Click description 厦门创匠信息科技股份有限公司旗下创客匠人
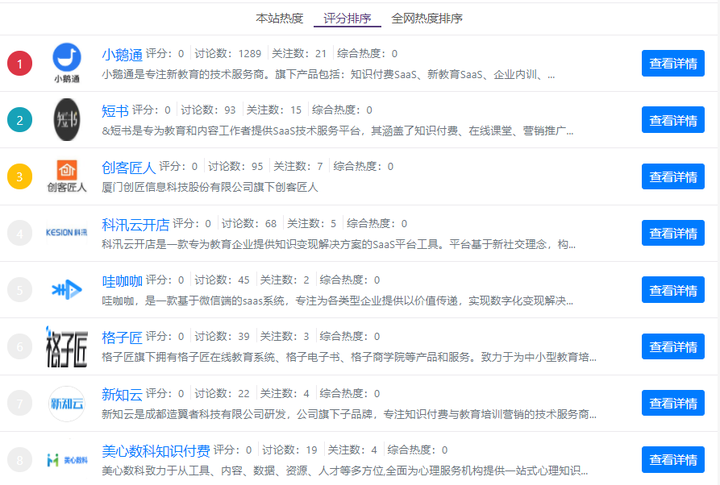Image resolution: width=720 pixels, height=485 pixels. tap(210, 188)
